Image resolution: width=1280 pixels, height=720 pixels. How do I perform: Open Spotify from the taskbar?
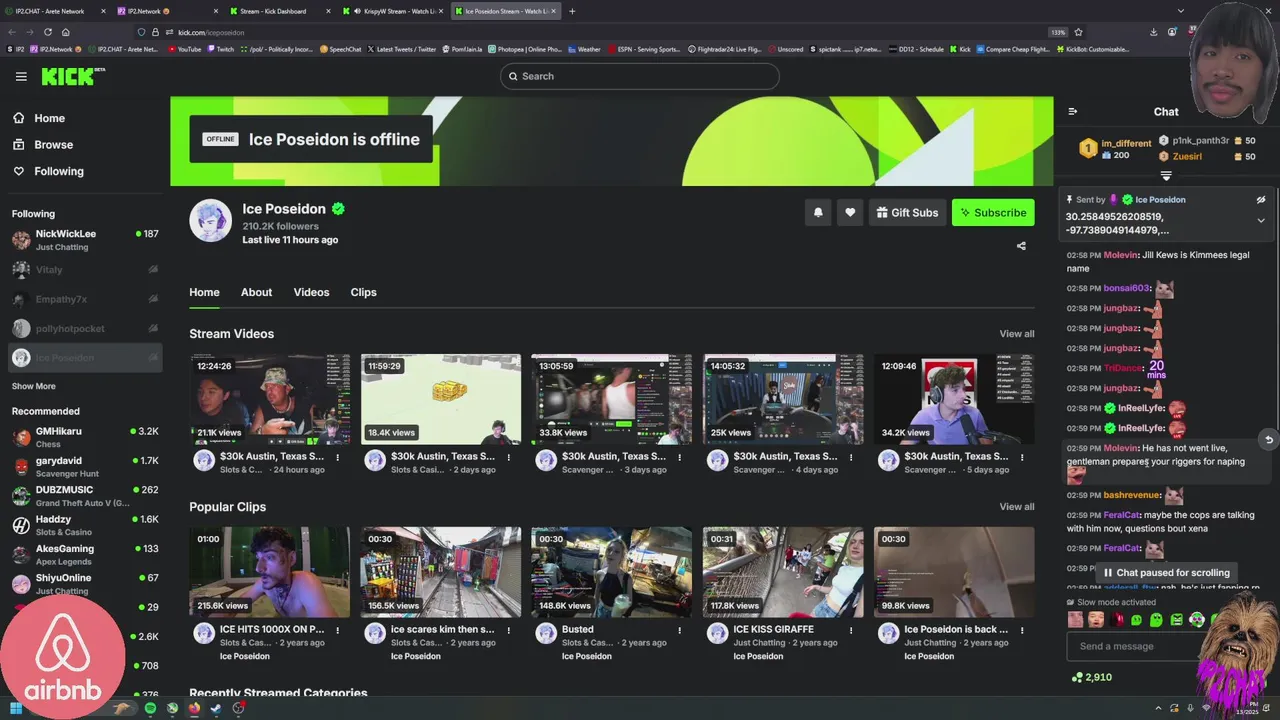coord(150,708)
